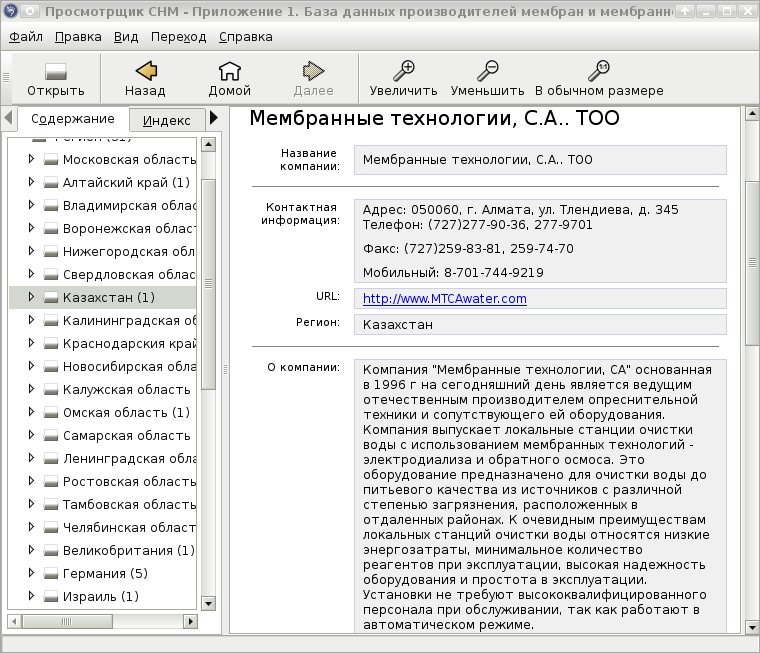Screen dimensions: 760x653
Task: Click the mobile line 'Мобильный: 8-701-744-9219'
Action: (453, 272)
